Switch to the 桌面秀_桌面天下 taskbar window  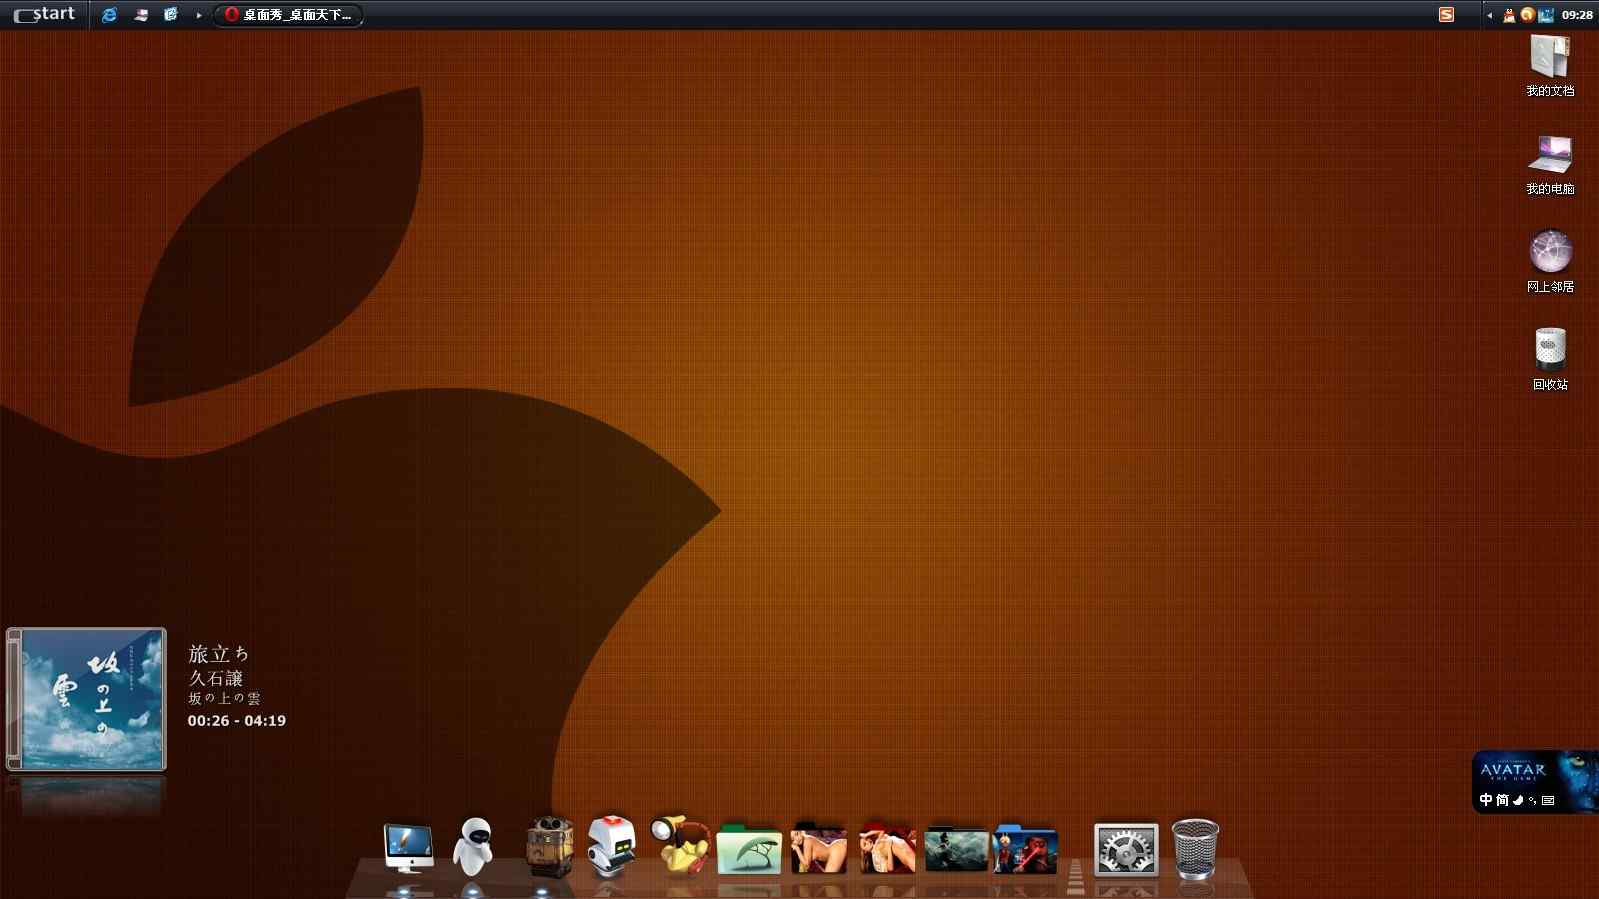[x=288, y=15]
